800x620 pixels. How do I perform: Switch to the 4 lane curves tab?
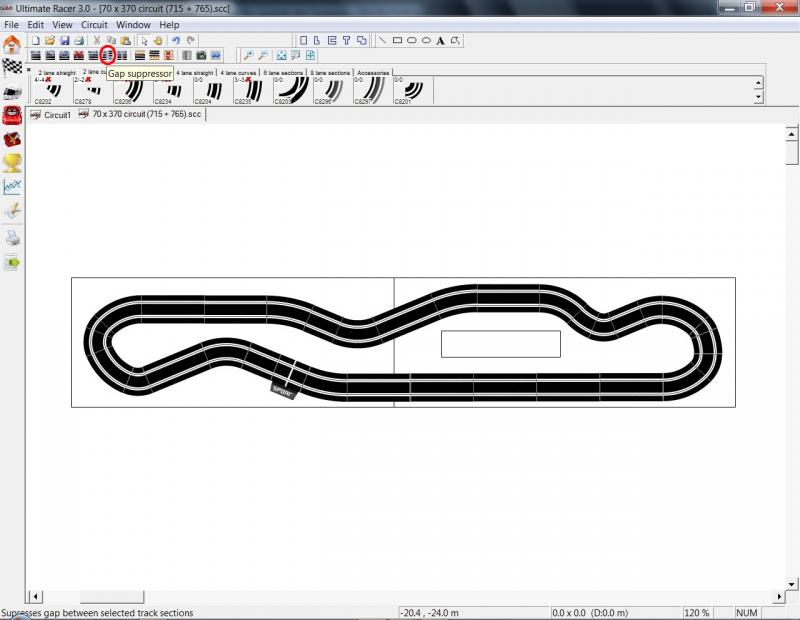click(238, 73)
